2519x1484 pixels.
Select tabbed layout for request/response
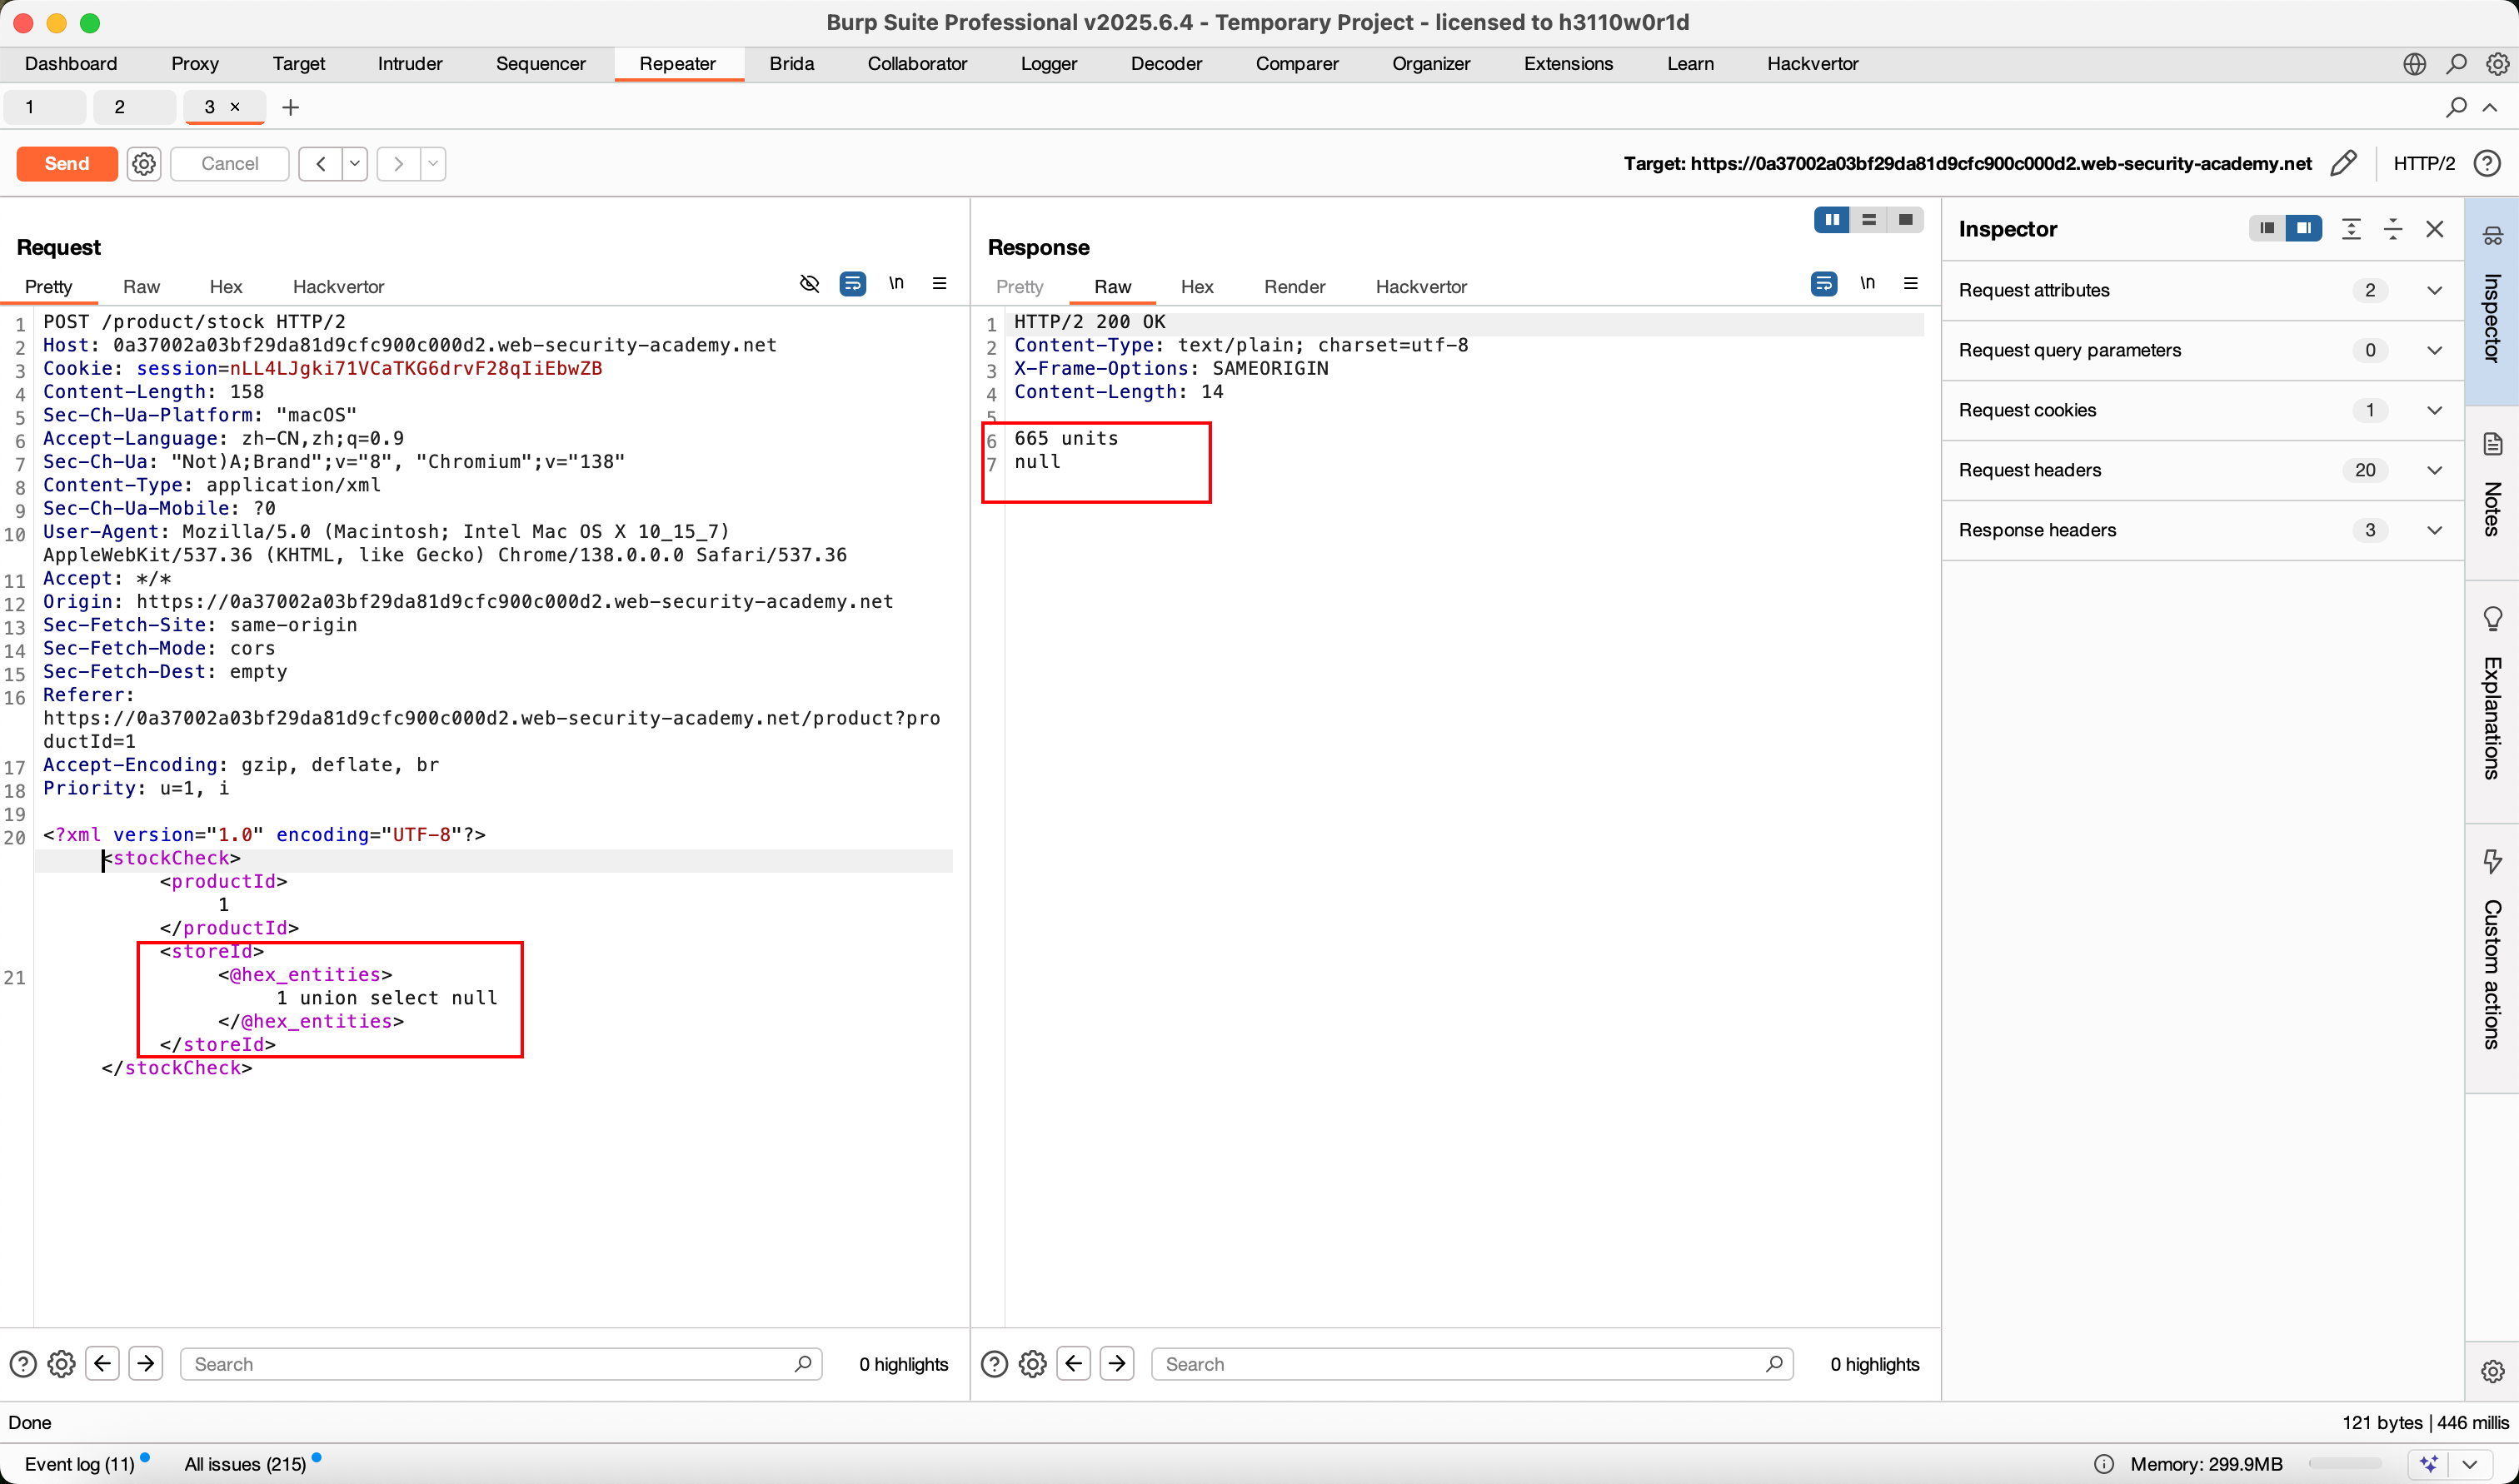click(x=1905, y=220)
